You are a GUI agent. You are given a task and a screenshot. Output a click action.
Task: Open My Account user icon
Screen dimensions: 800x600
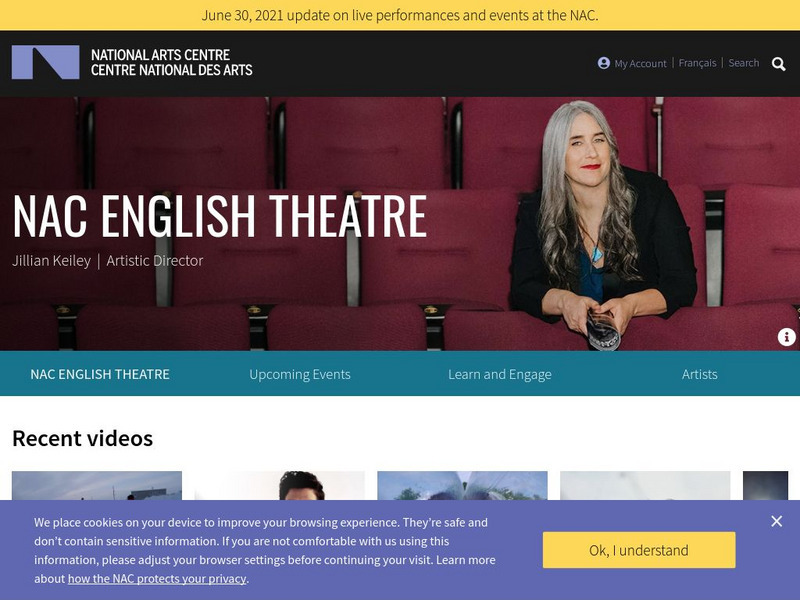[x=604, y=63]
